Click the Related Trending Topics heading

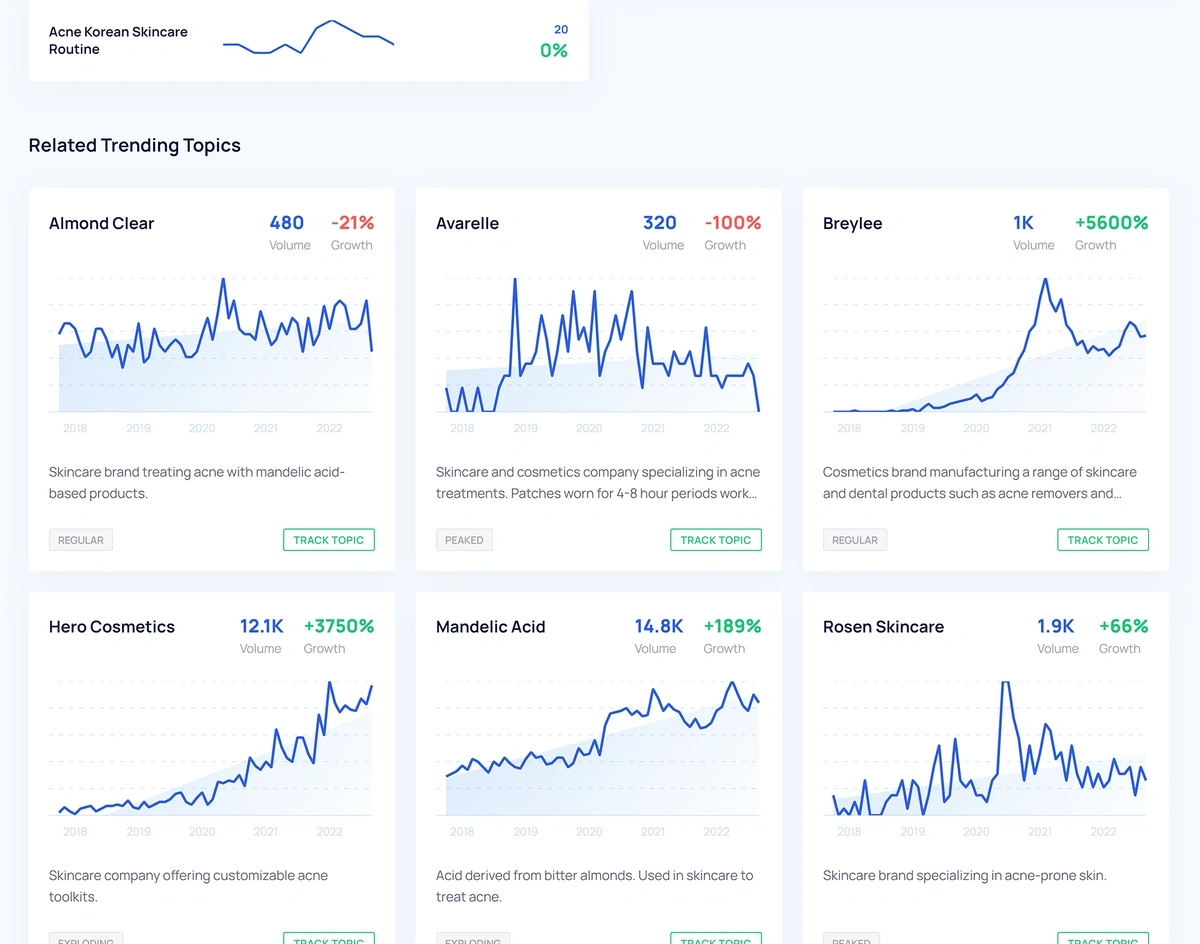coord(135,145)
